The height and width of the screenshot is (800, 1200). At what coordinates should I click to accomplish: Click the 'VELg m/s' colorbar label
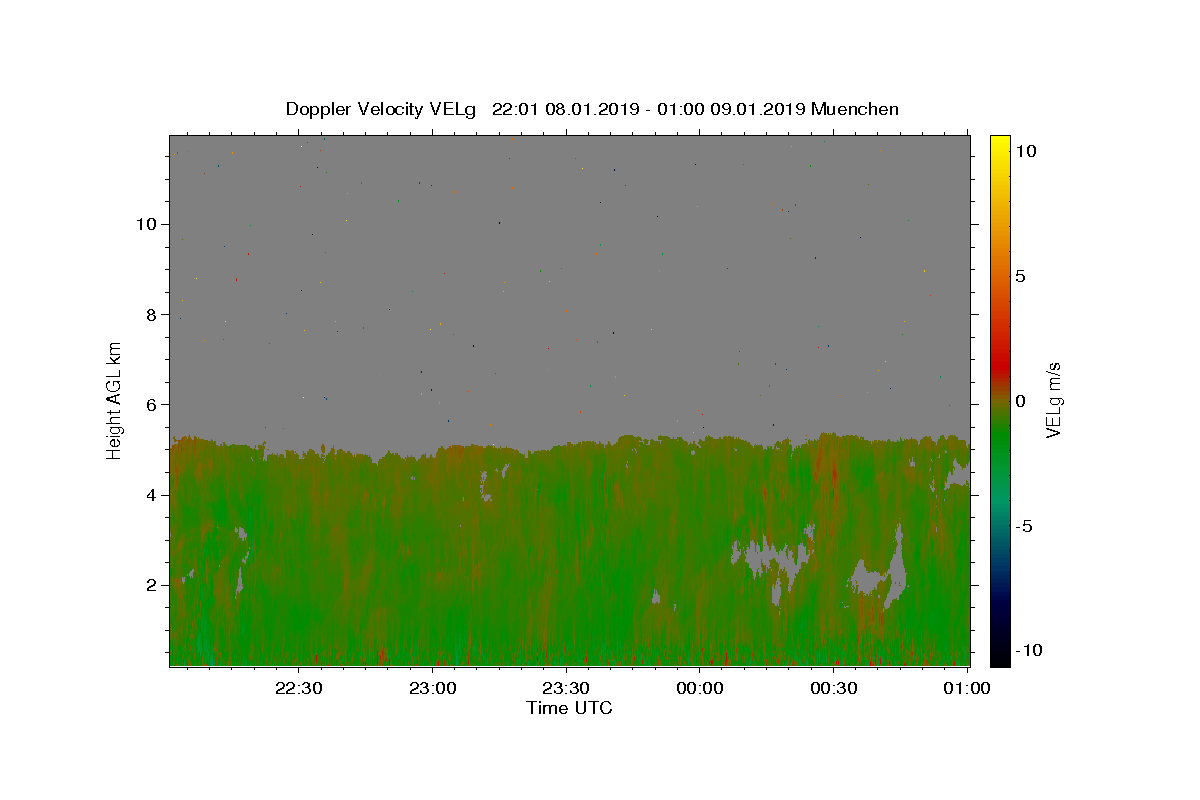coord(1053,400)
